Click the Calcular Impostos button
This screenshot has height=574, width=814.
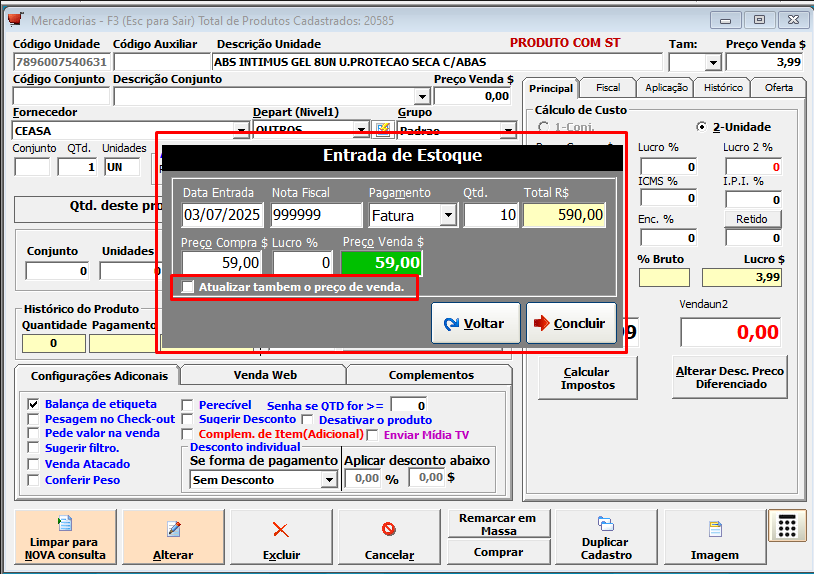(x=586, y=378)
